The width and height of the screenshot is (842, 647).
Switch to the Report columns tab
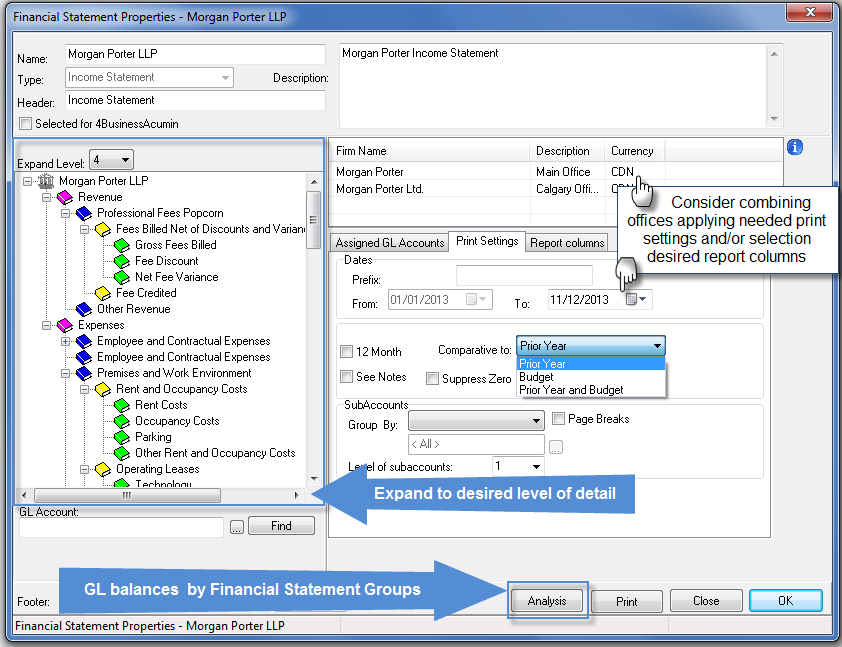567,243
